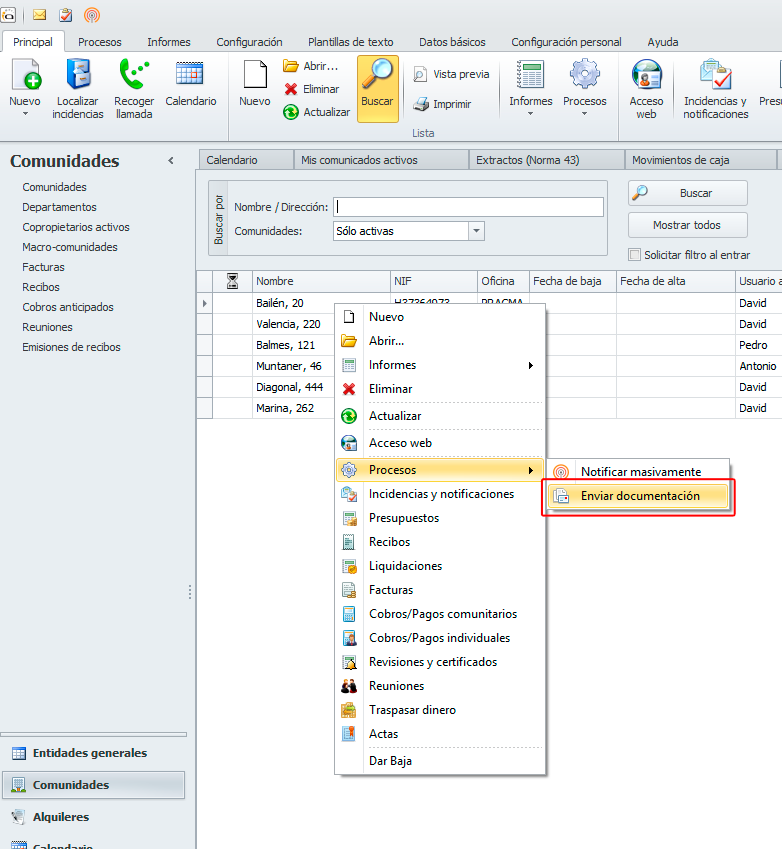Choose Actualizar in the context menu
Image resolution: width=782 pixels, height=849 pixels.
tap(440, 416)
